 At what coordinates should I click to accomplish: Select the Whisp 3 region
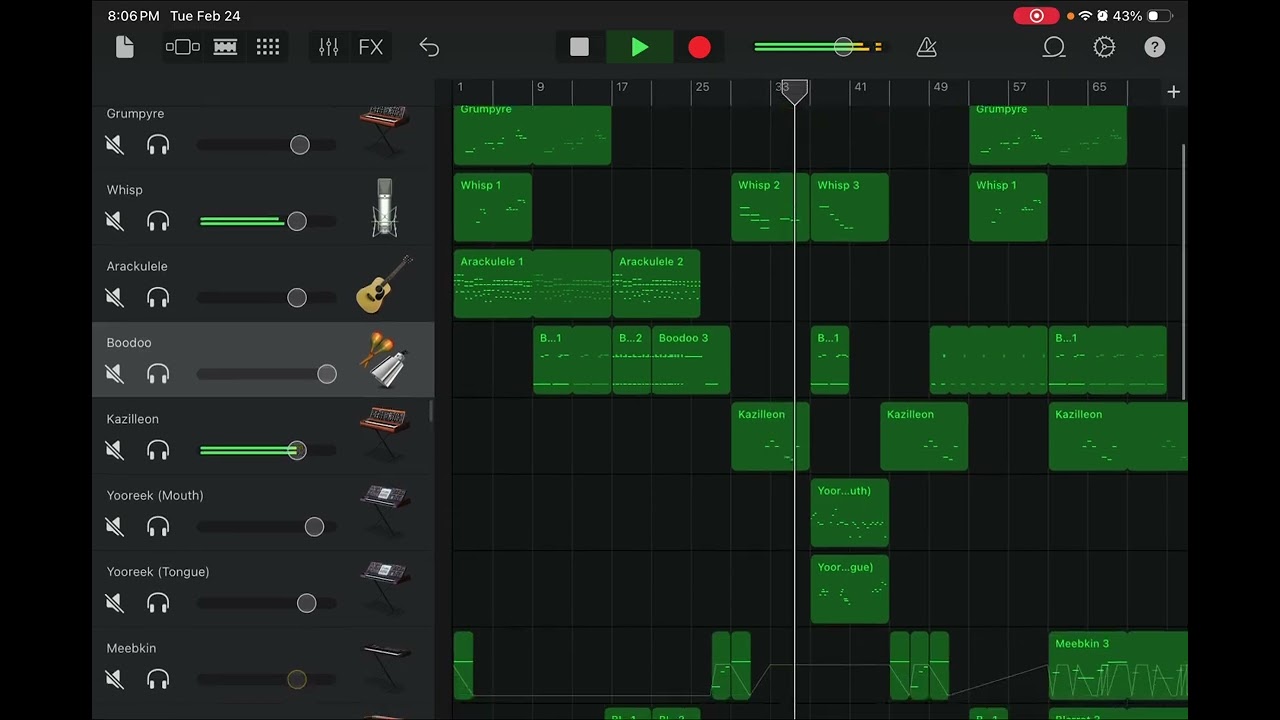point(849,207)
